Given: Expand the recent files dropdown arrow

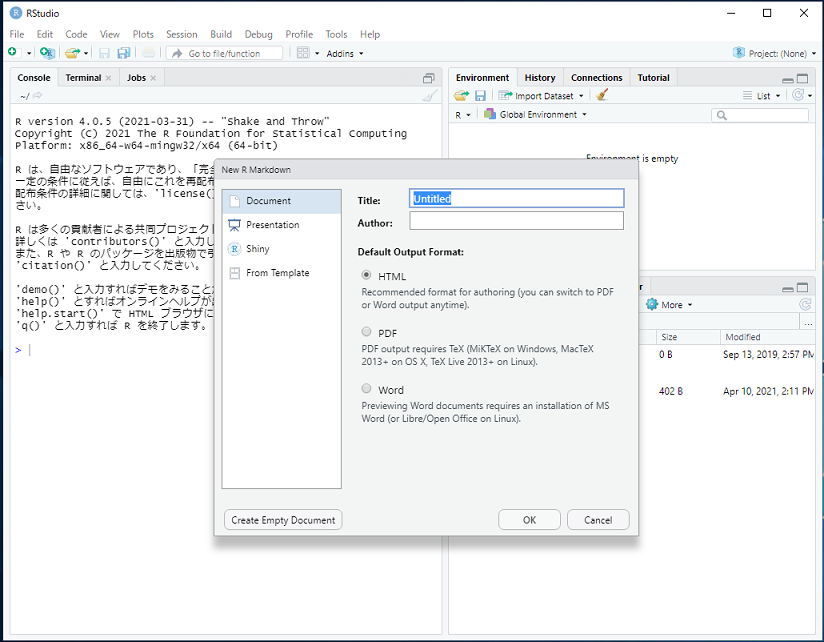Looking at the screenshot, I should click(x=86, y=53).
